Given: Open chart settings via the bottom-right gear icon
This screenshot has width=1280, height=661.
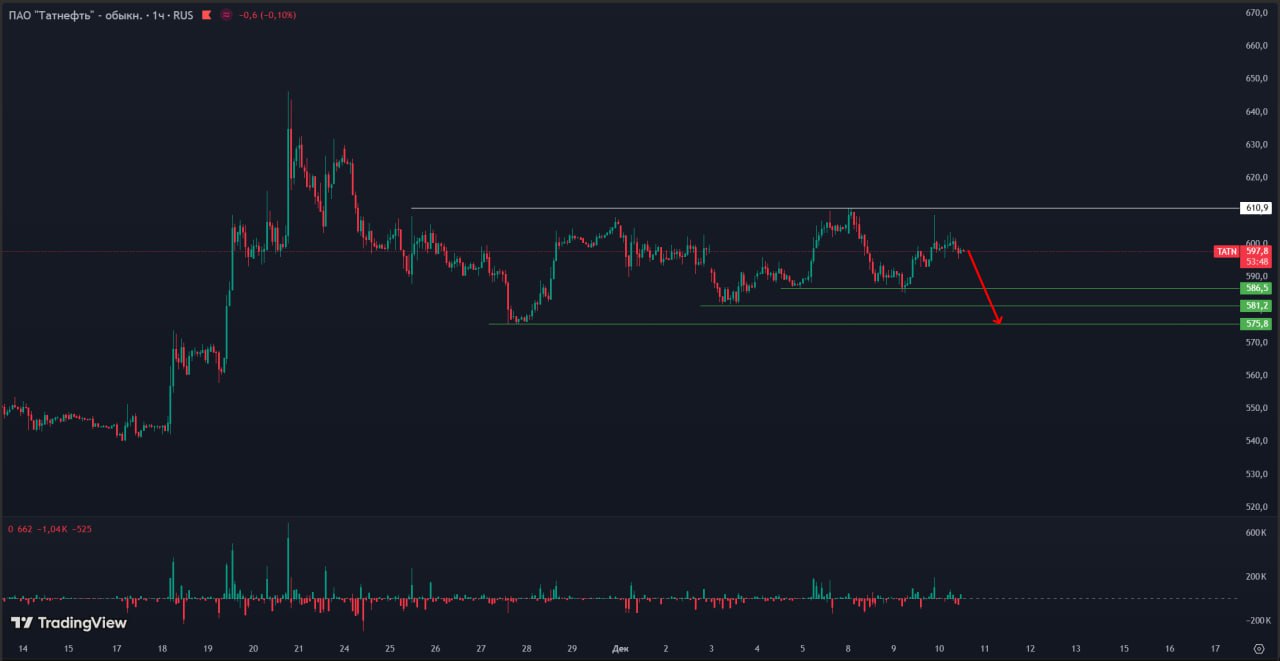Looking at the screenshot, I should 1258,649.
